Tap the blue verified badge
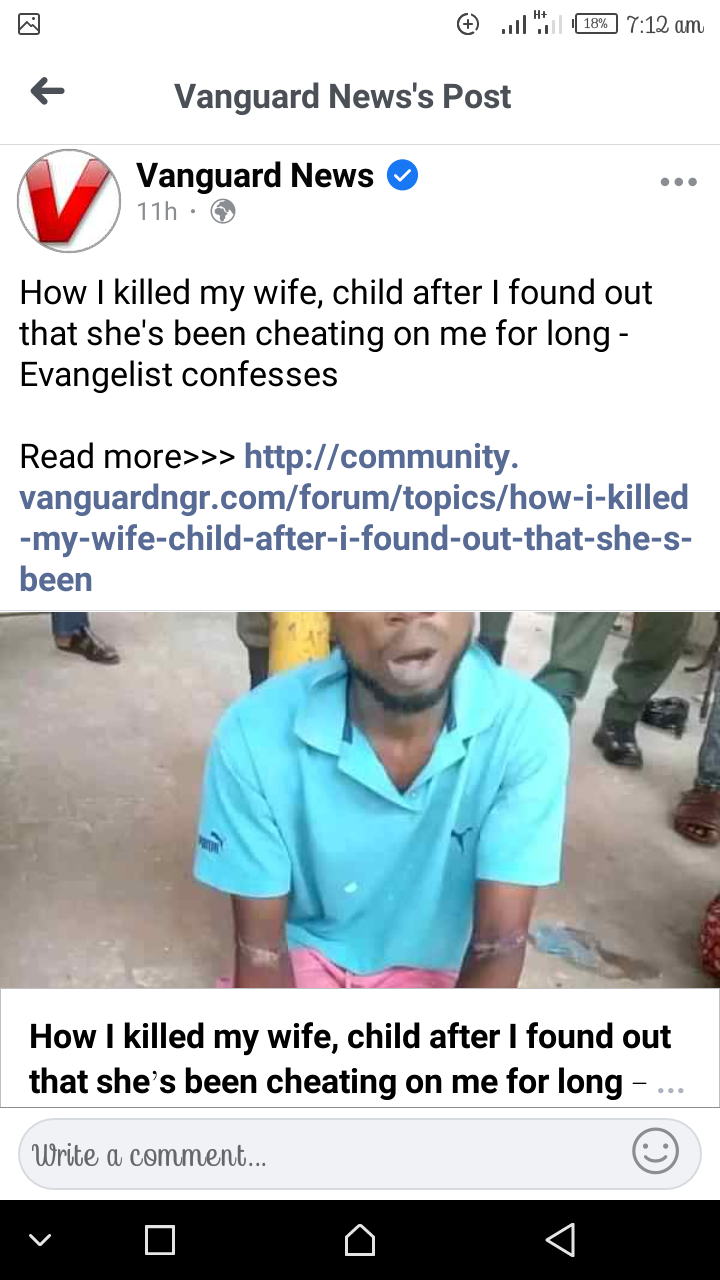The width and height of the screenshot is (720, 1280). pyautogui.click(x=402, y=176)
